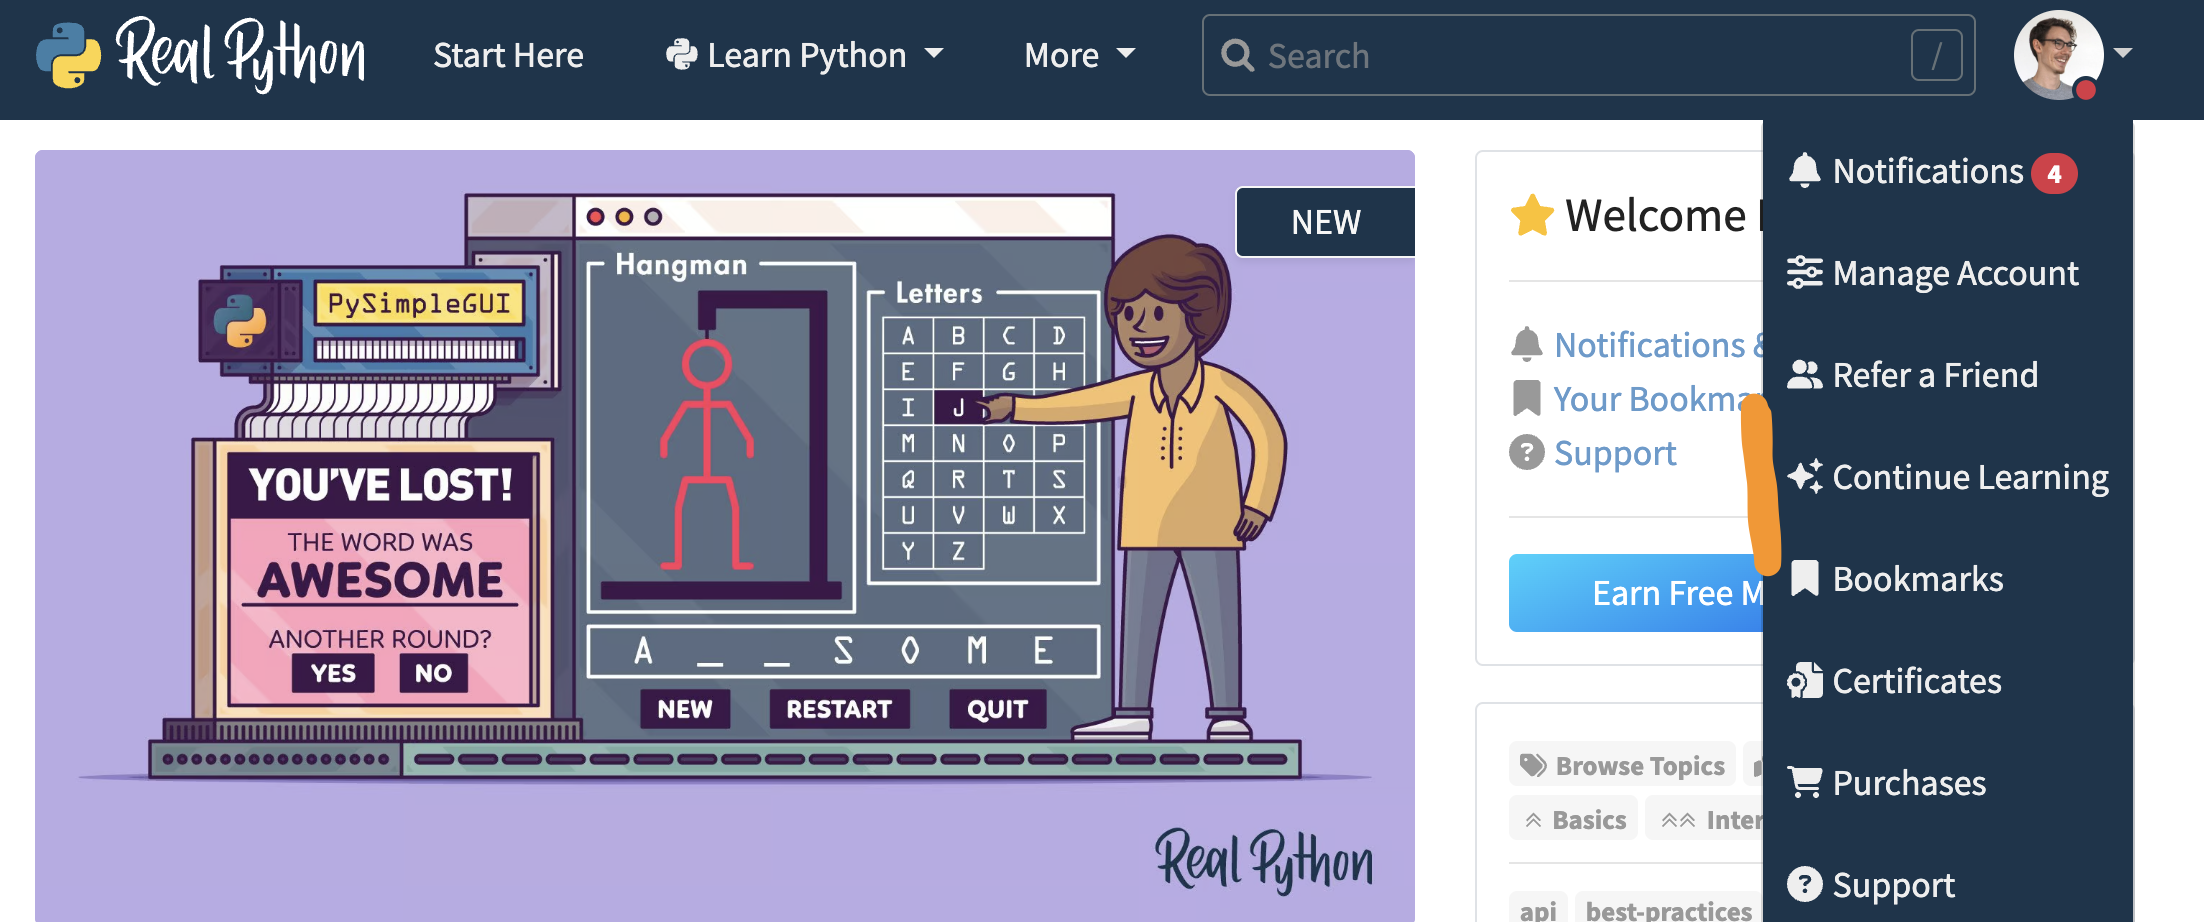Open the Support link in Welcome card

click(x=1615, y=453)
